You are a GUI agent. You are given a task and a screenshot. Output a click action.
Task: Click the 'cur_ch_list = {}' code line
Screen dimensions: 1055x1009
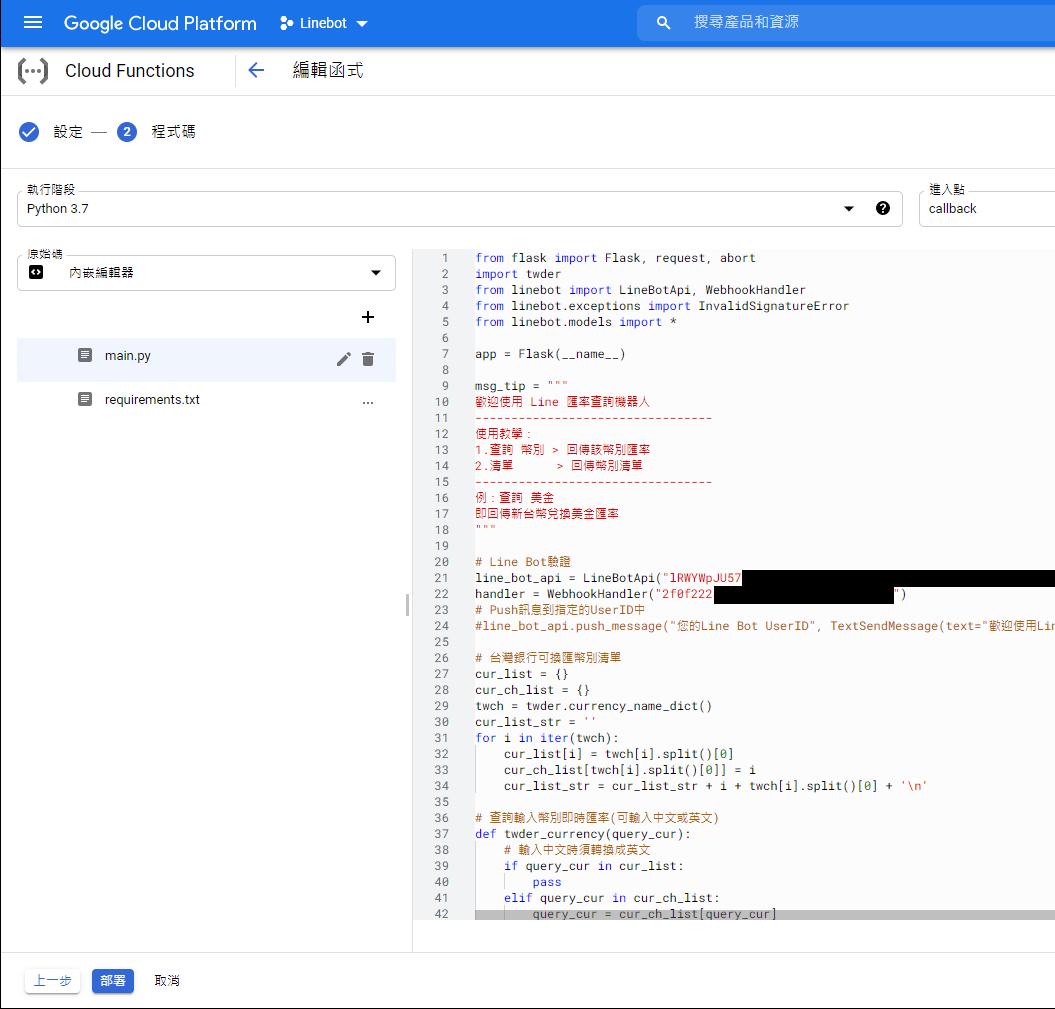point(532,690)
